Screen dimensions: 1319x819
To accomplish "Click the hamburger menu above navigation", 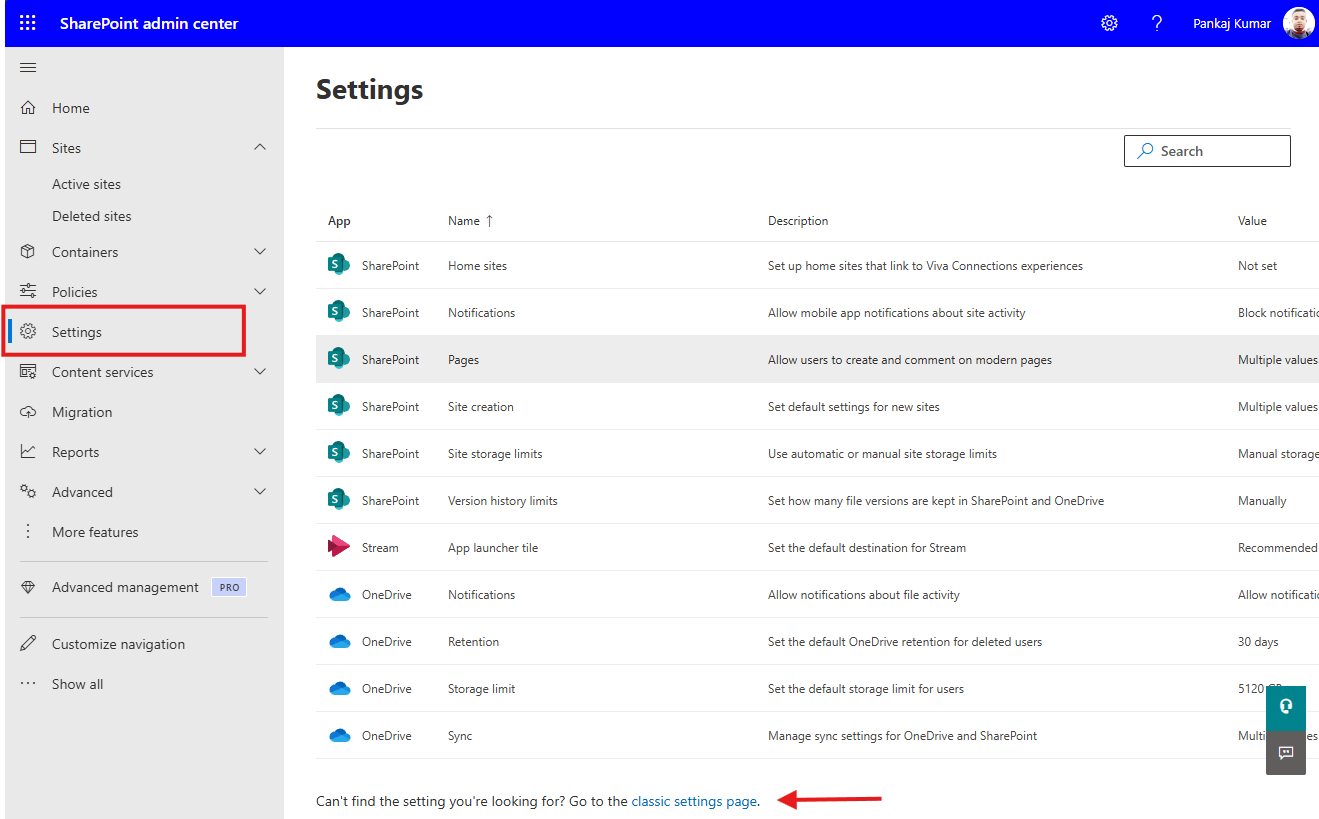I will coord(28,67).
